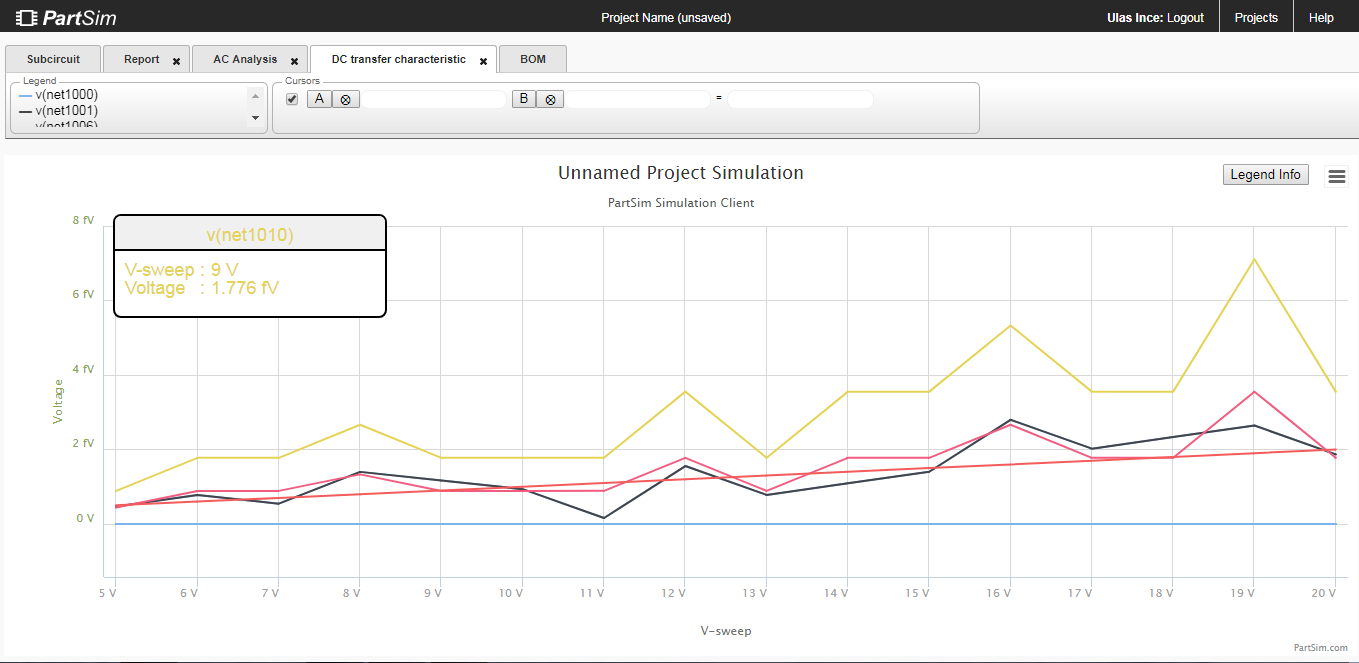Open the BOM tab
The width and height of the screenshot is (1359, 663).
533,59
